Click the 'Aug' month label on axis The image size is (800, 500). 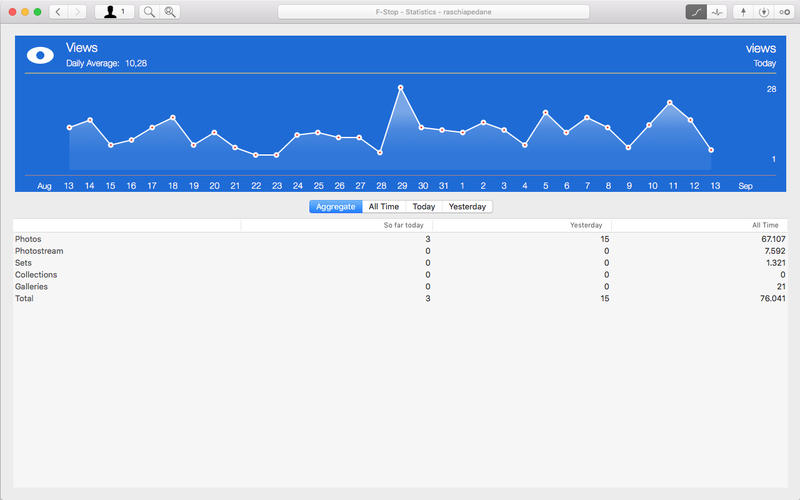click(x=44, y=186)
